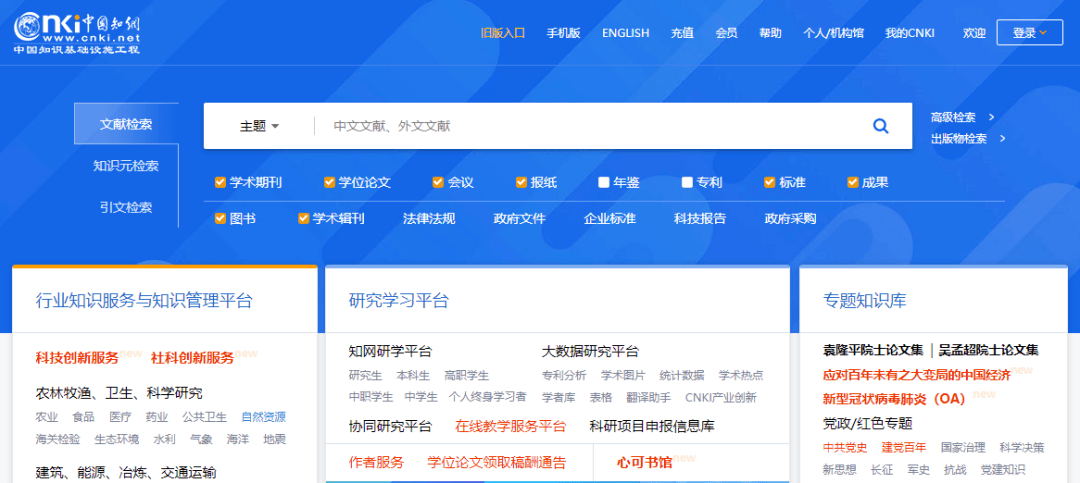Open 手机版 in top navigation
The width and height of the screenshot is (1080, 483).
pos(563,32)
